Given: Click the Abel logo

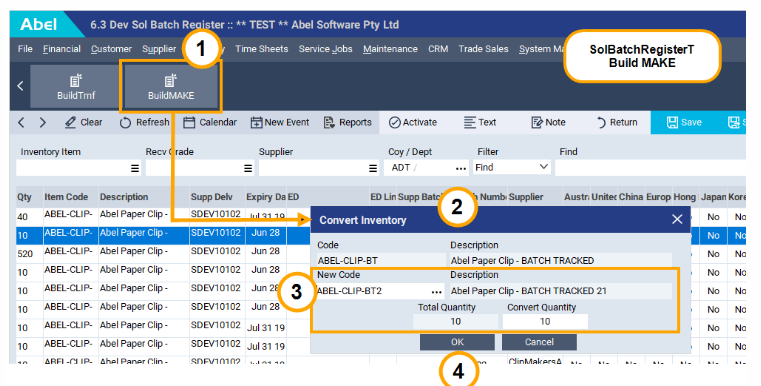Looking at the screenshot, I should pos(39,24).
